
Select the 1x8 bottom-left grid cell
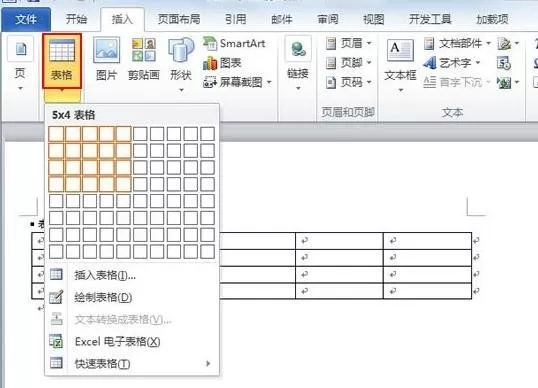tap(56, 251)
